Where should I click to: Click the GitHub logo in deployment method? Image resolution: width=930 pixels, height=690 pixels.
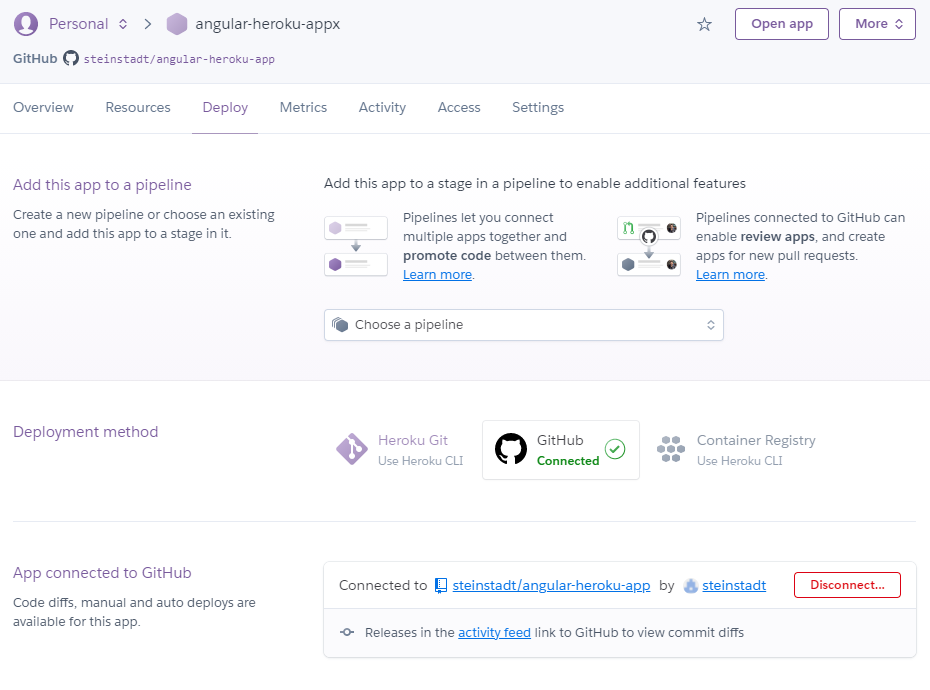click(x=511, y=449)
